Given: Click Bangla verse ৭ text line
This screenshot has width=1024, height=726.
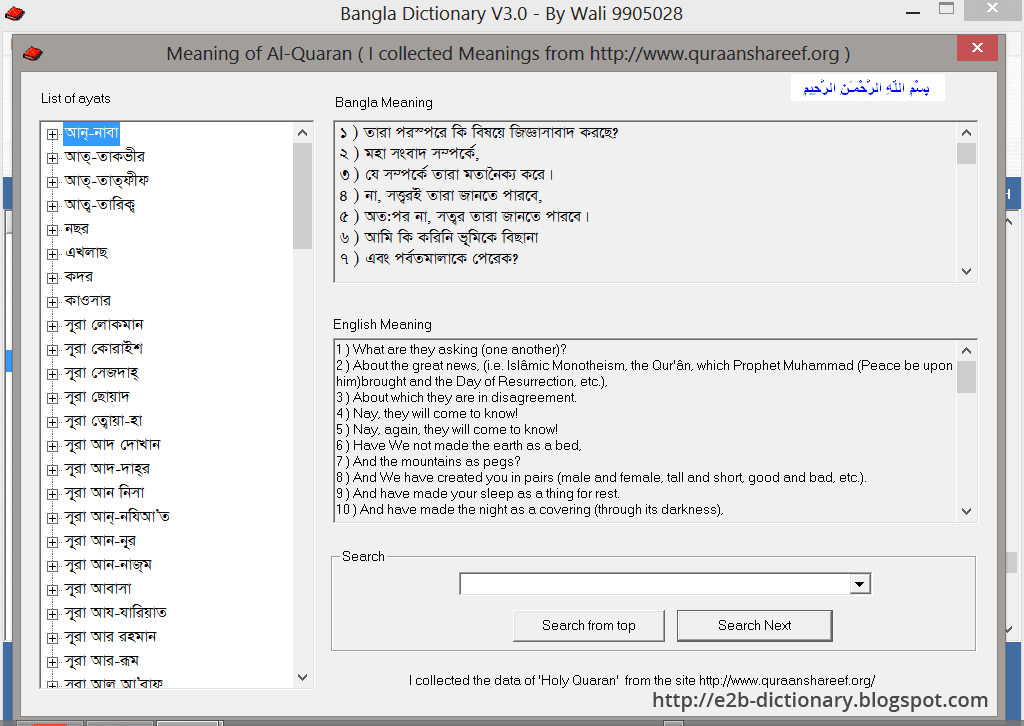Looking at the screenshot, I should 428,259.
